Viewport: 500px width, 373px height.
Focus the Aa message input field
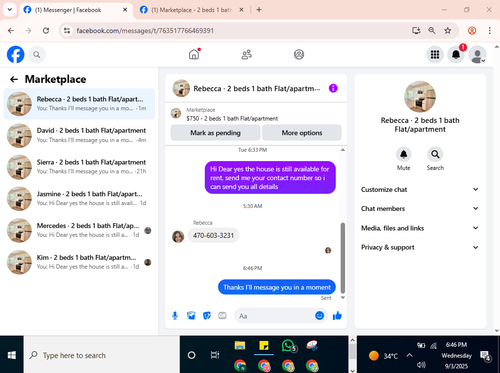pyautogui.click(x=274, y=316)
